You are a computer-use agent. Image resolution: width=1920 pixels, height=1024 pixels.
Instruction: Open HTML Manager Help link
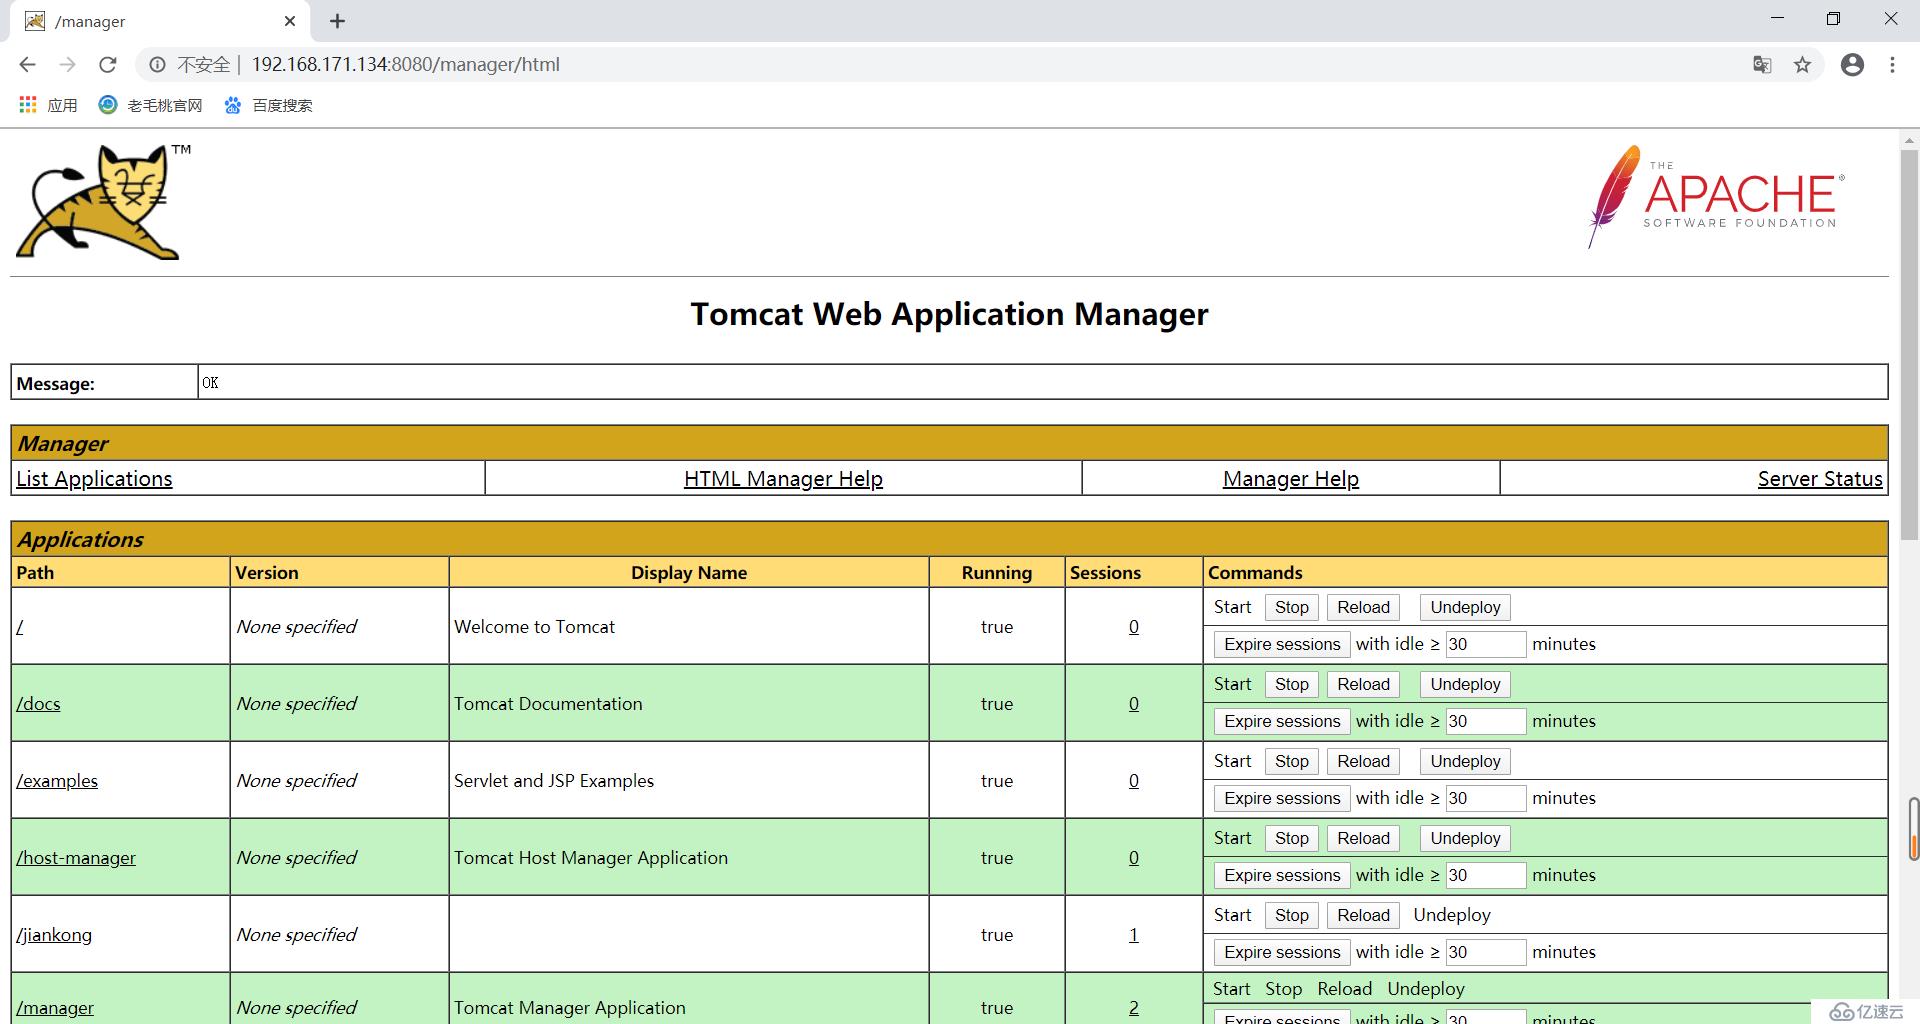pyautogui.click(x=783, y=479)
